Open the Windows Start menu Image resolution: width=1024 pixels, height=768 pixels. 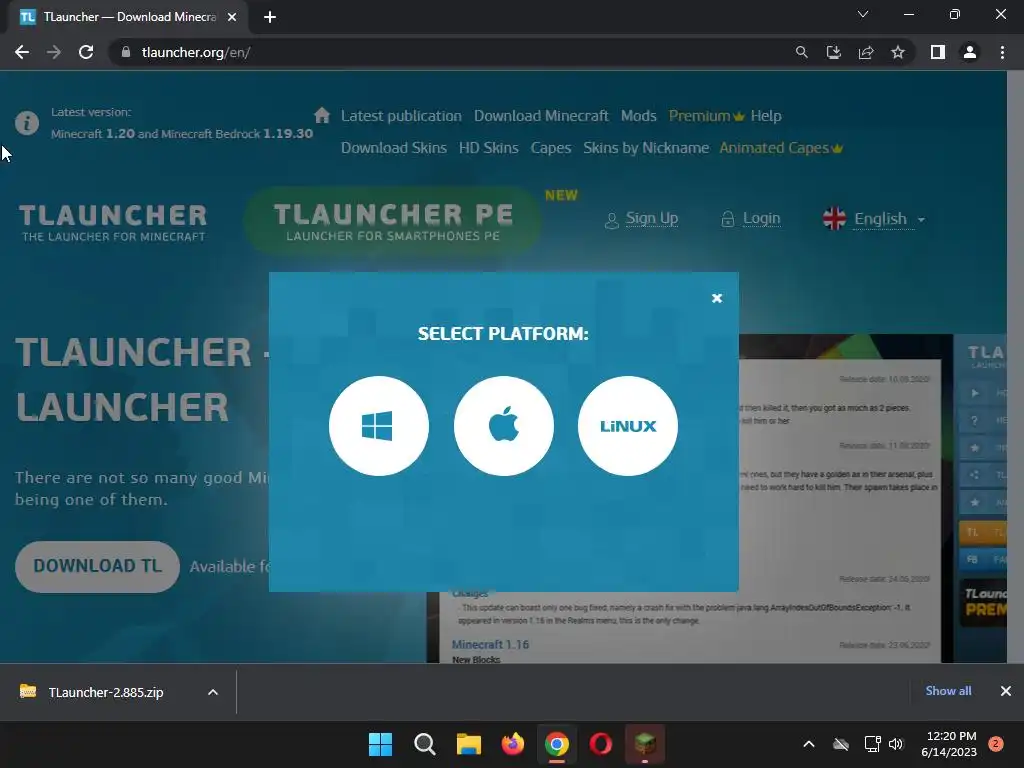tap(380, 744)
